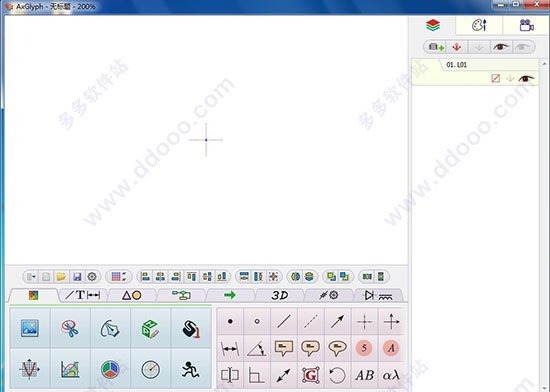The image size is (550, 392).
Task: Insert the circled letter A label
Action: [391, 348]
